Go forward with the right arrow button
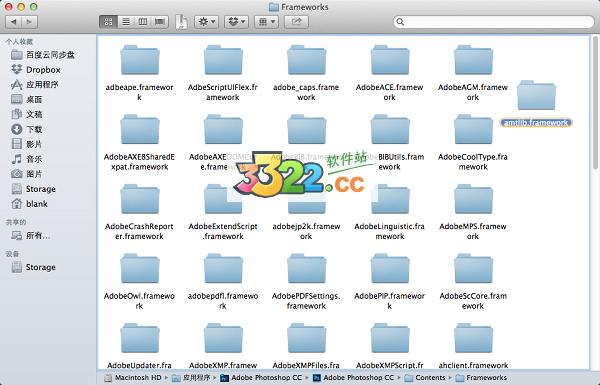 [29, 22]
